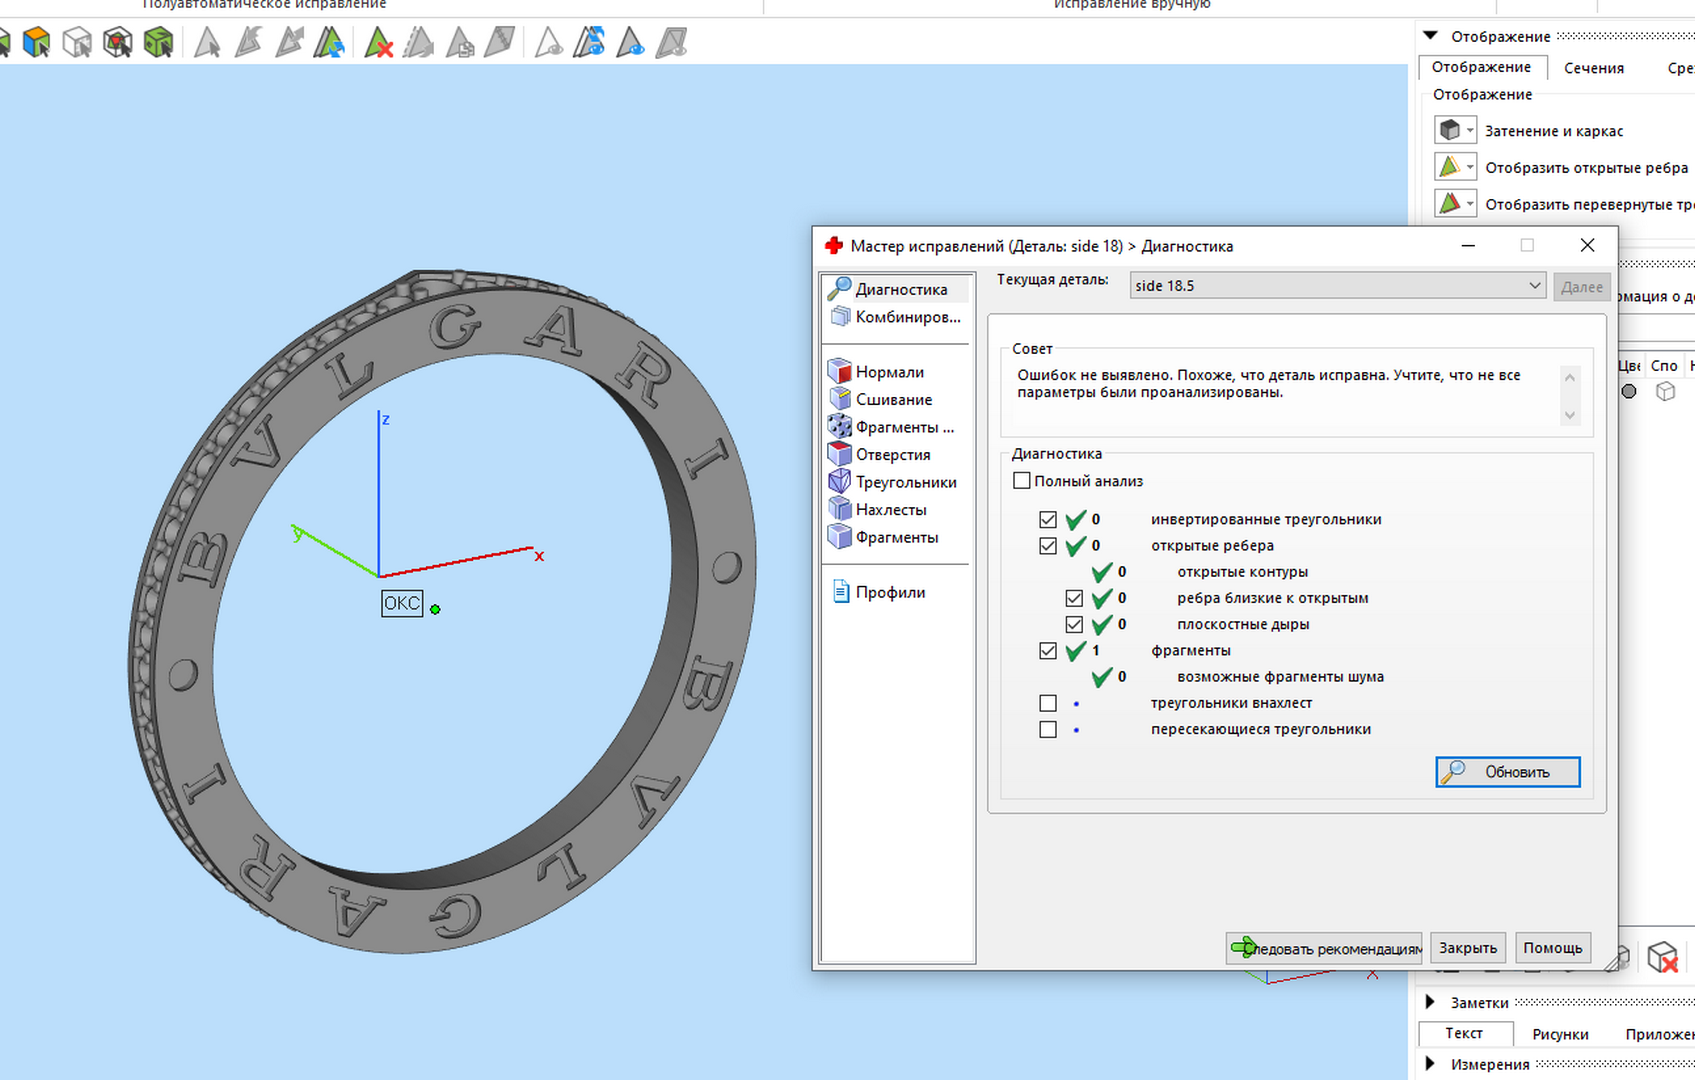Click the green cube selection icon
This screenshot has height=1080, width=1695.
(x=159, y=42)
